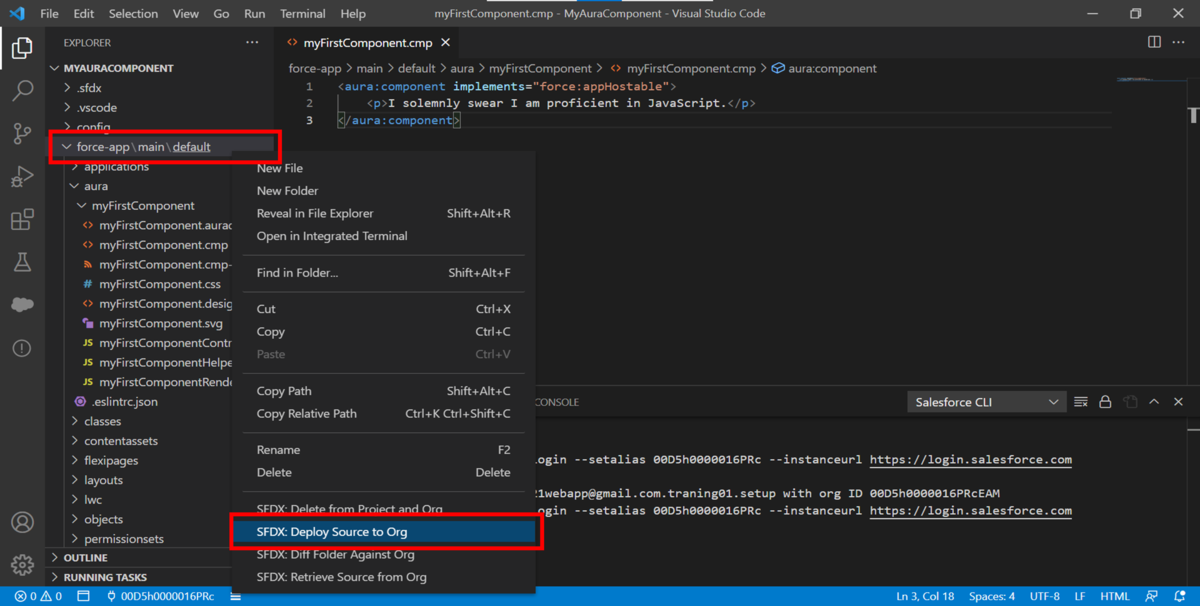Open the Manage gear icon

pyautogui.click(x=22, y=565)
